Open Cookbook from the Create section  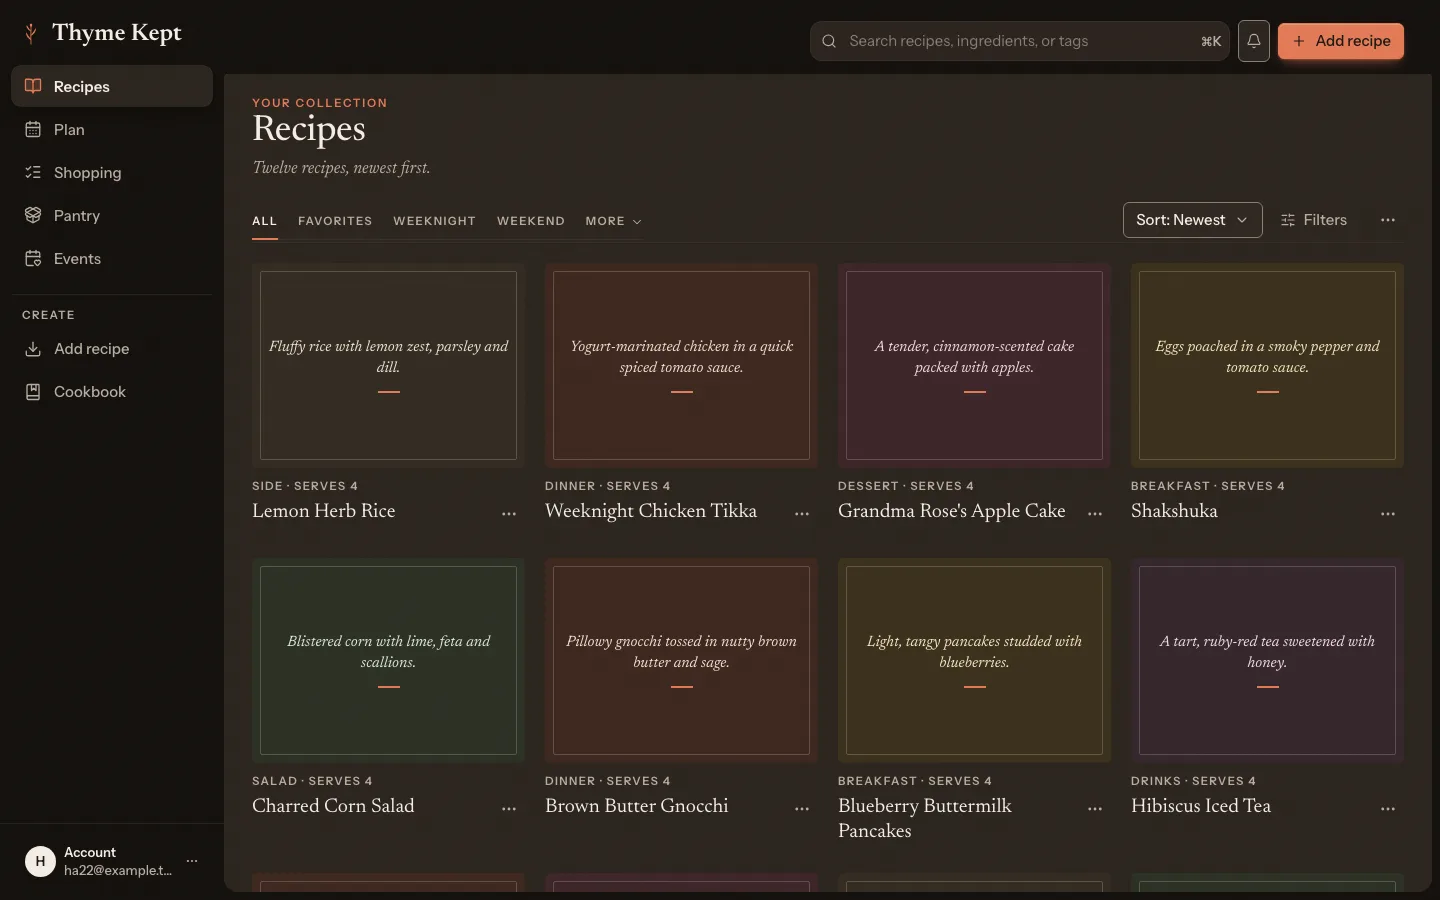point(112,392)
